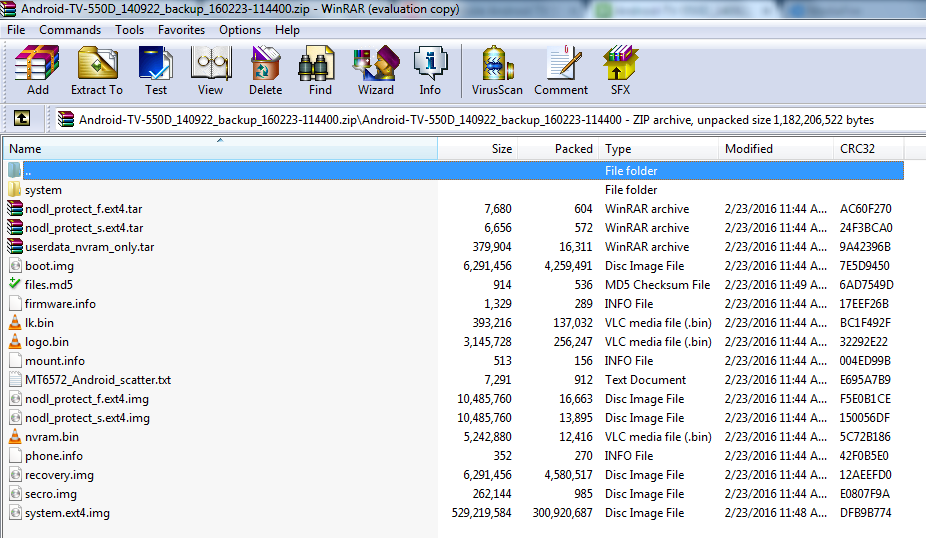Click the packed value 16,311
This screenshot has width=926, height=538.
(x=576, y=246)
